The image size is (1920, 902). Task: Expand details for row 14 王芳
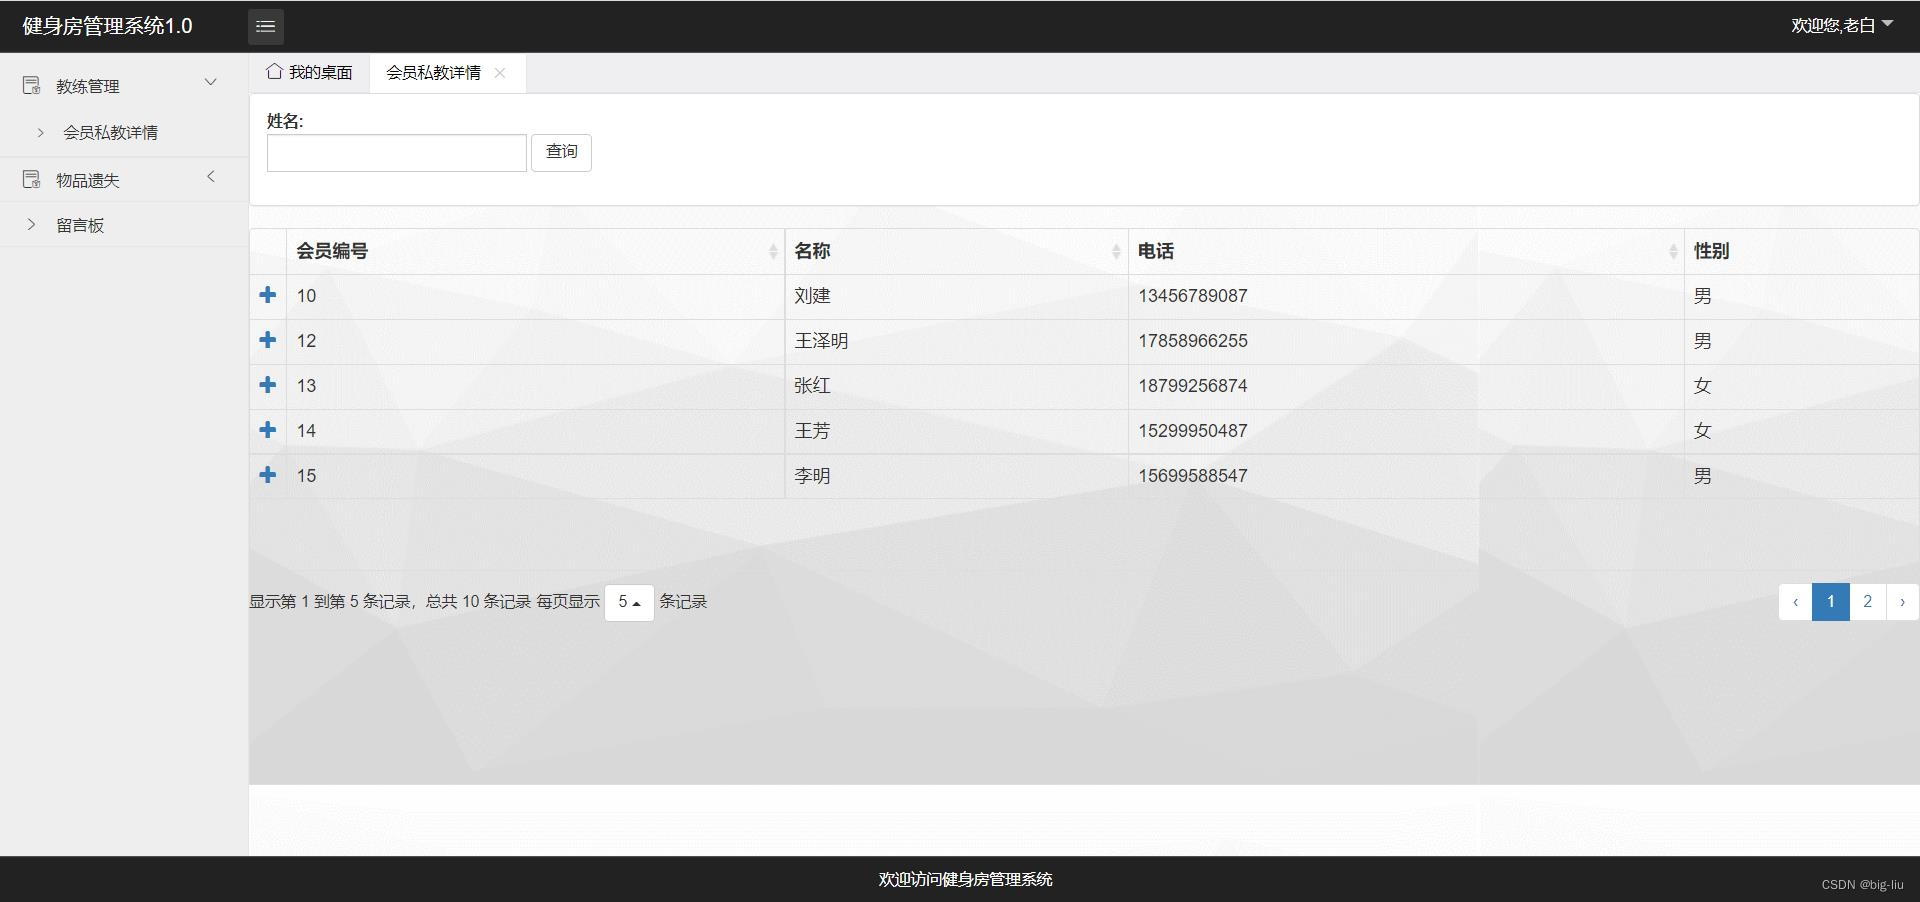268,430
